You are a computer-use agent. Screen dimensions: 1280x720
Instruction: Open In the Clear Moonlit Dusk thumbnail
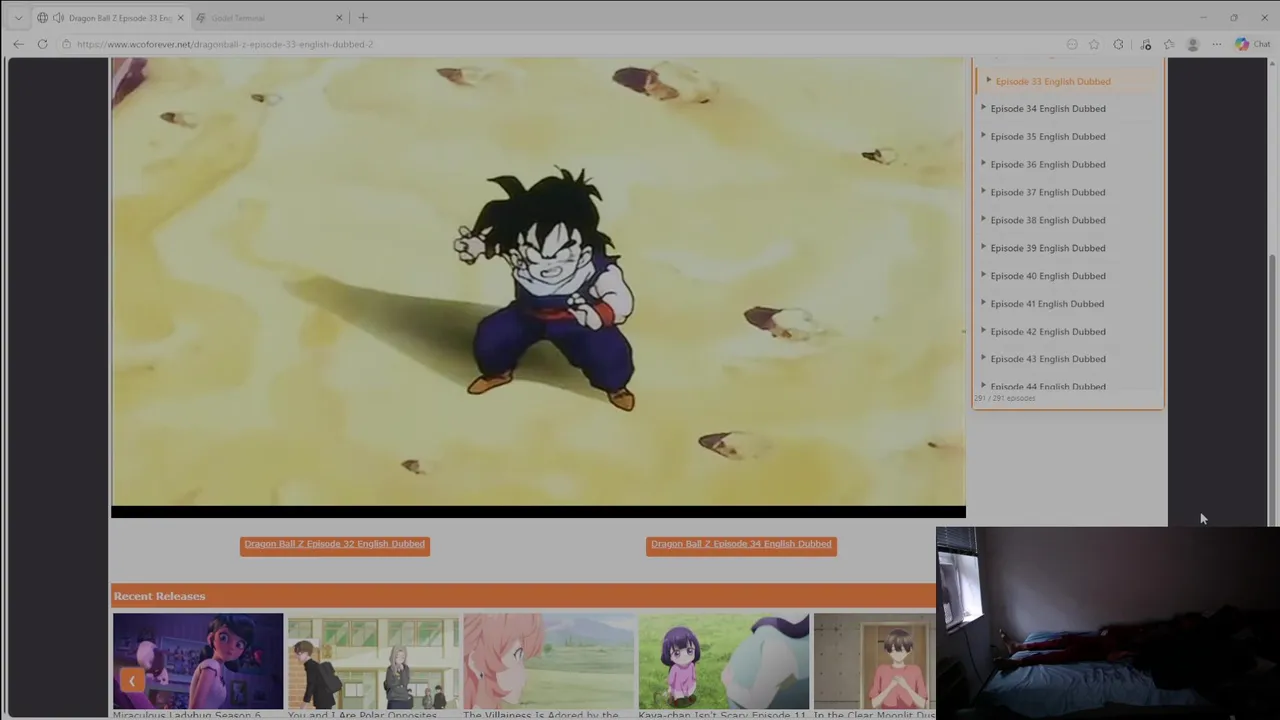[875, 662]
